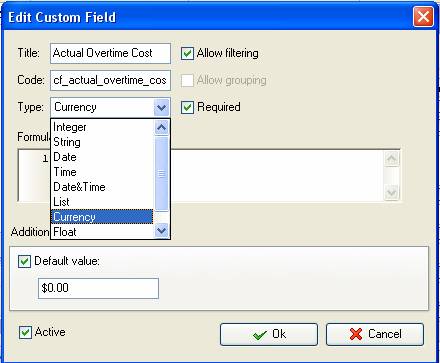Pick Time from the type list
440x363 pixels.
[x=102, y=172]
